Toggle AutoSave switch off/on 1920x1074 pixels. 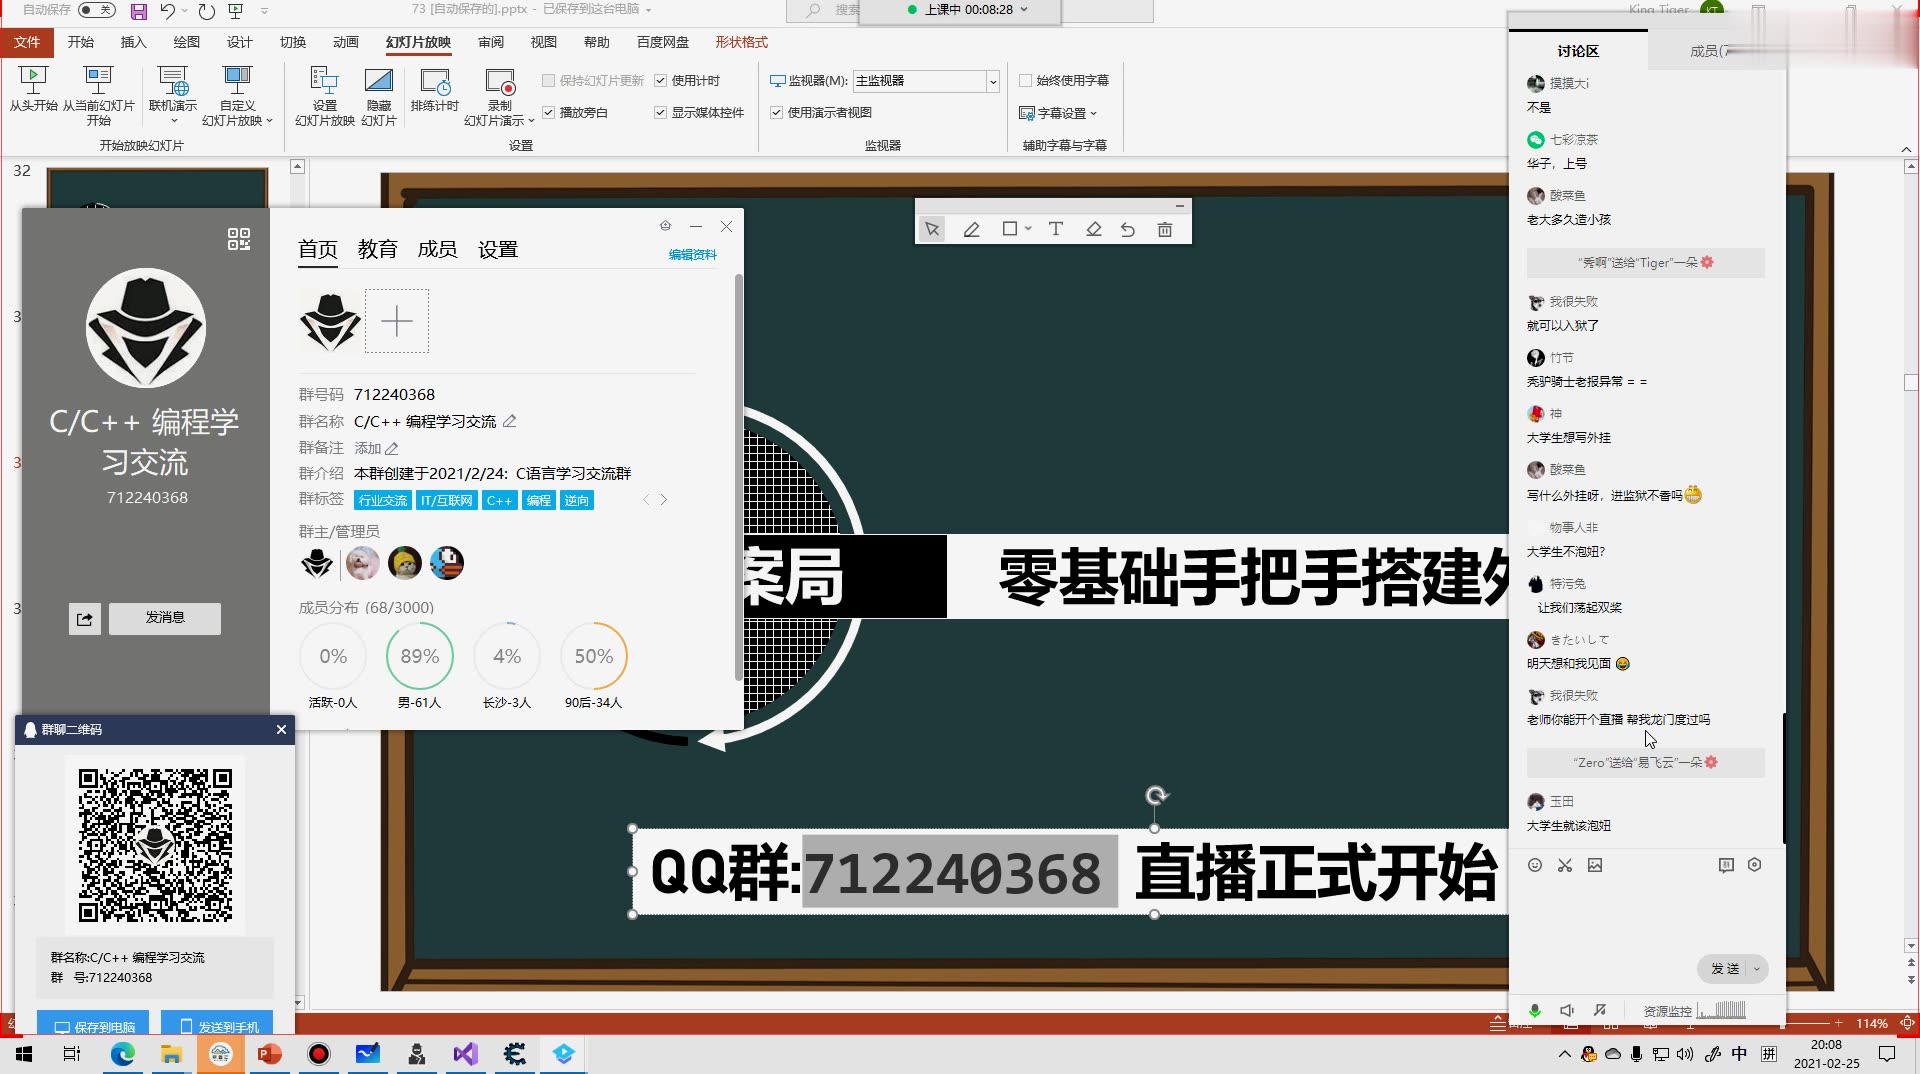96,10
